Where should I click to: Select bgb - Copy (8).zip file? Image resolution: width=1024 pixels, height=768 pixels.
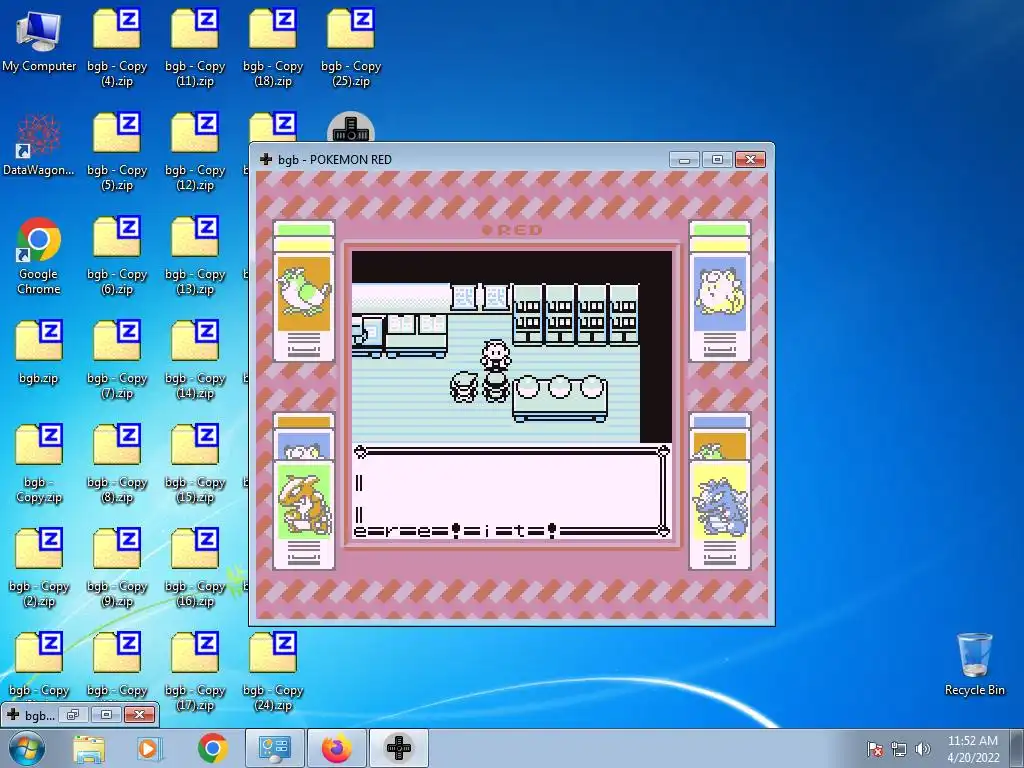pos(117,464)
